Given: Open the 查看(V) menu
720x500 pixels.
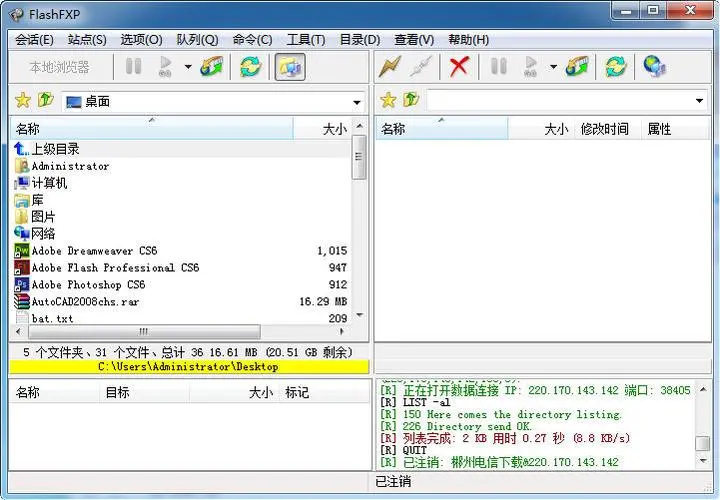Looking at the screenshot, I should point(414,40).
